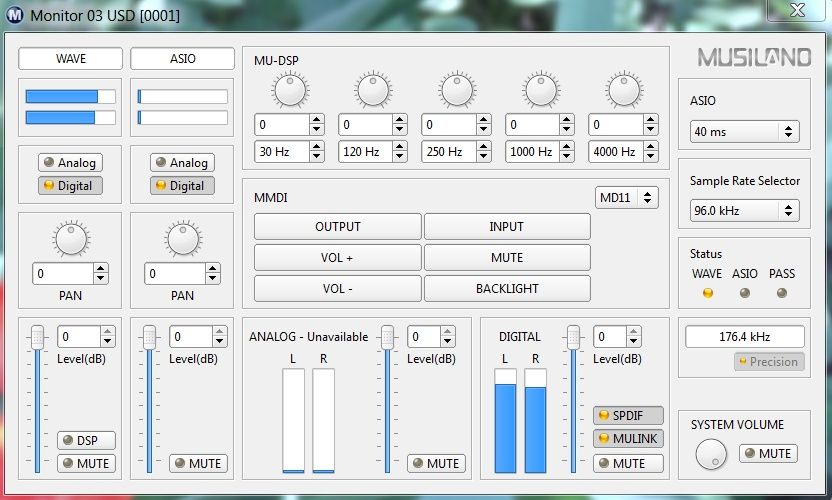
Task: Increase gain value above 4000 Hz band
Action: 651,119
